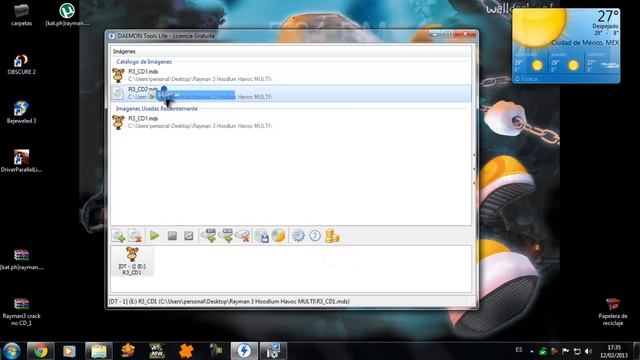The height and width of the screenshot is (360, 640).
Task: Open Google Chrome from the taskbar
Action: tap(40, 351)
